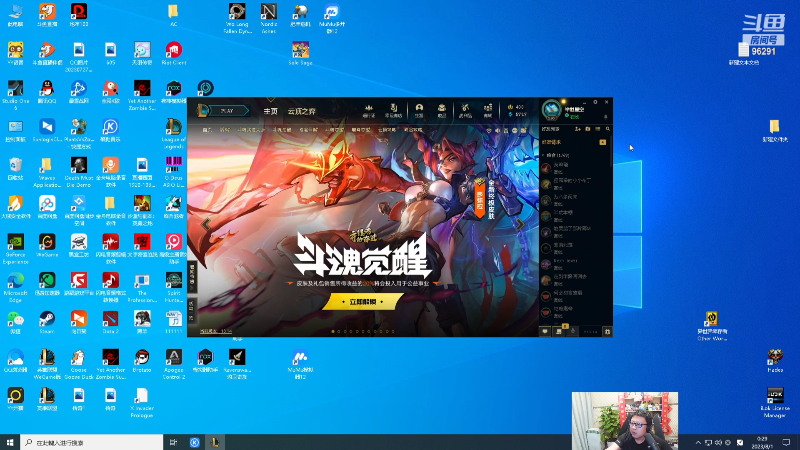Click League of Legends taskbar icon
Viewport: 800px width, 450px height.
(x=215, y=442)
